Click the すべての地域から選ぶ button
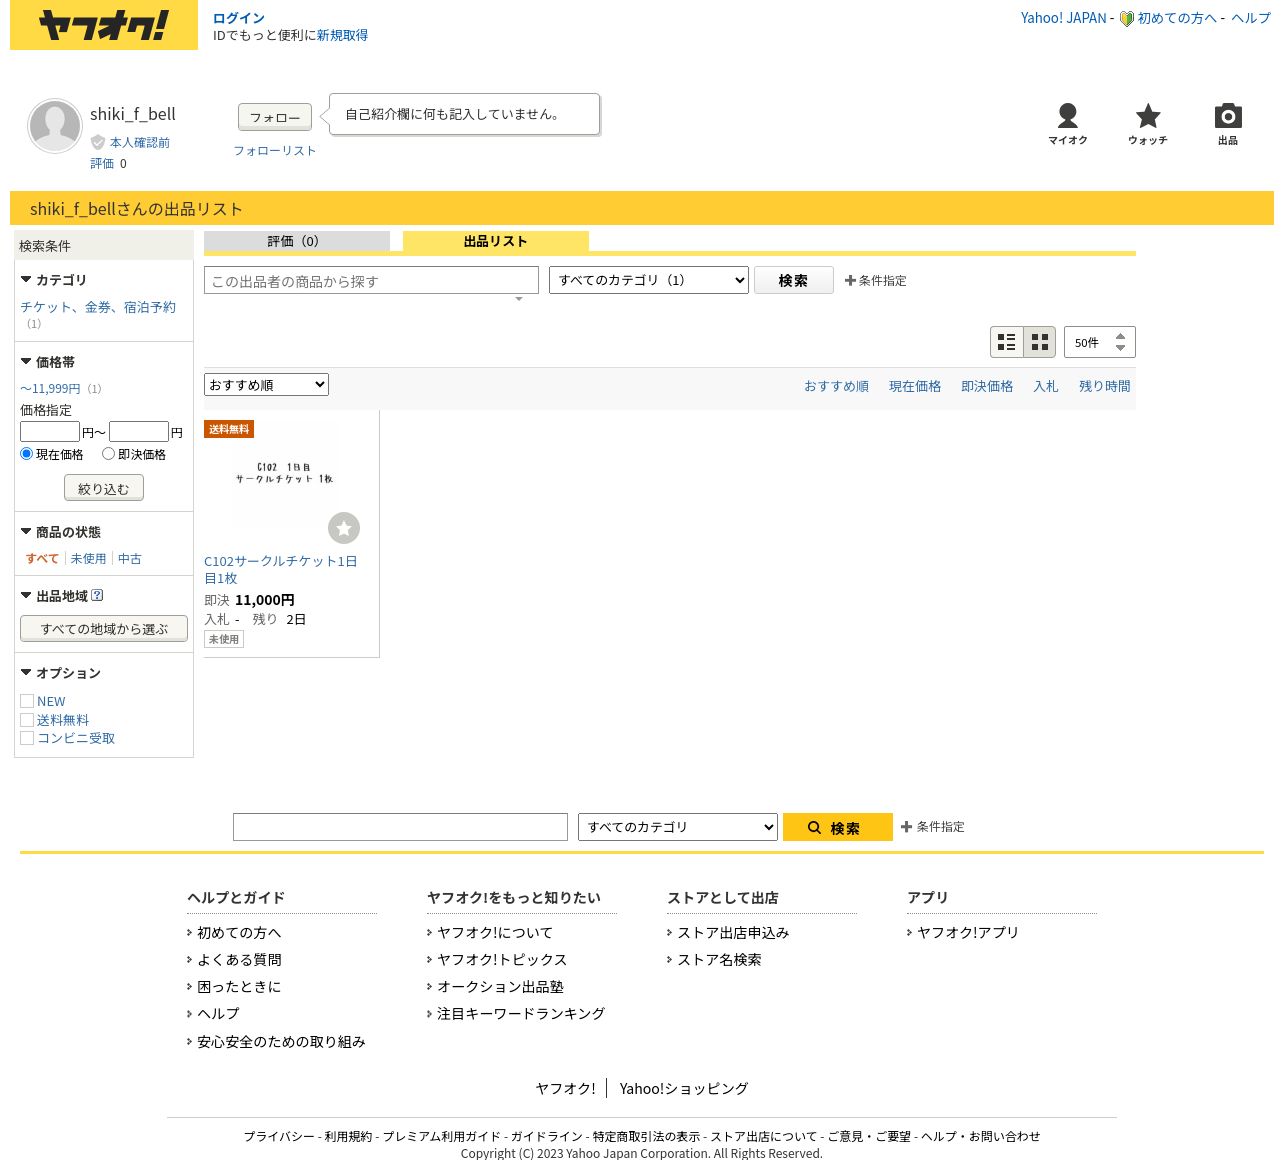This screenshot has height=1160, width=1284. tap(104, 628)
